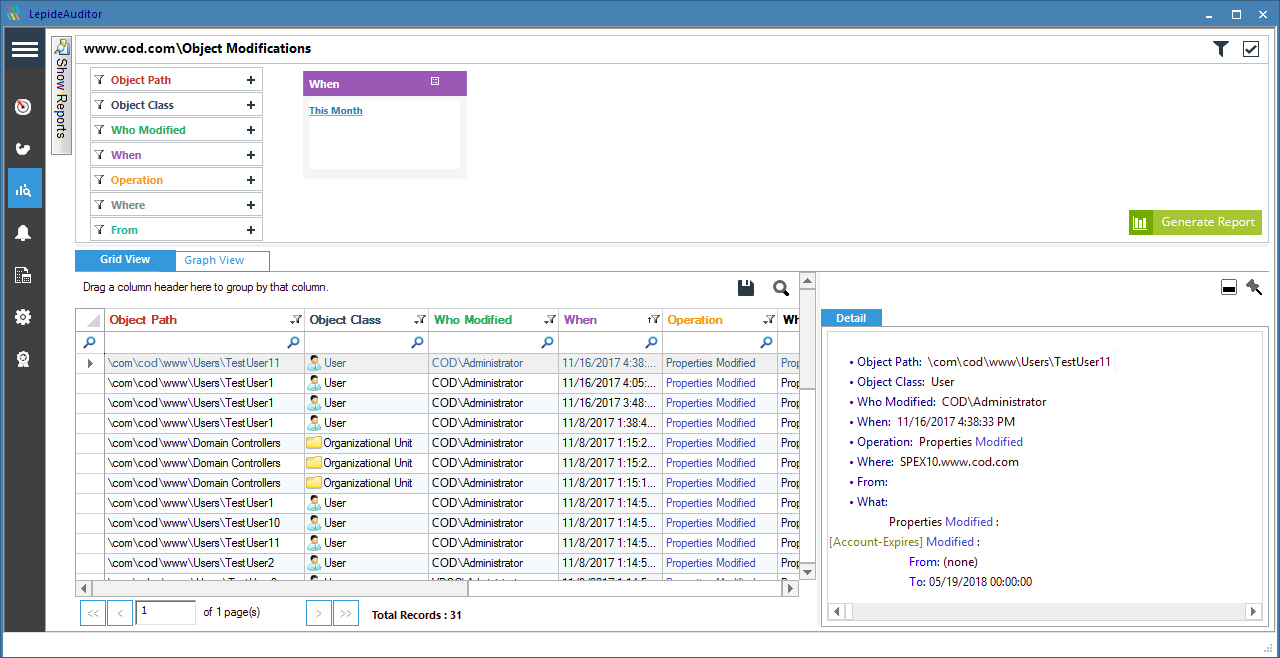Click the [Account-Expires] text in Detail panel
Viewport: 1280px width, 658px height.
click(876, 542)
